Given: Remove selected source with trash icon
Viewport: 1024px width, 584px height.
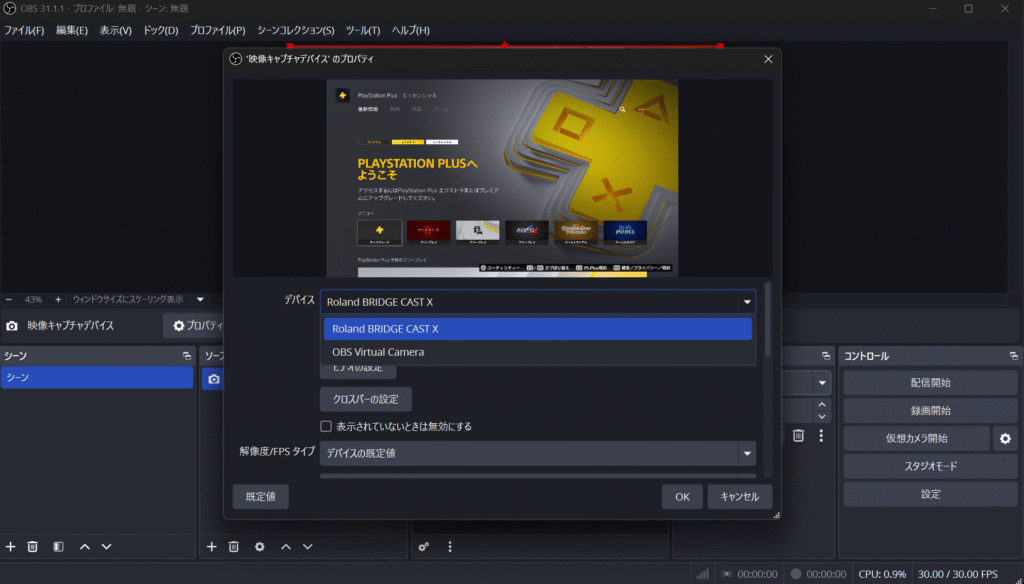Looking at the screenshot, I should point(234,547).
